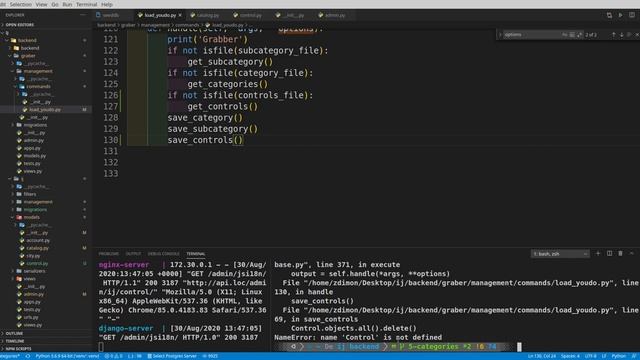This screenshot has height=360, width=640.
Task: Click the code "get_categories()" on line 125
Action: (x=228, y=84)
